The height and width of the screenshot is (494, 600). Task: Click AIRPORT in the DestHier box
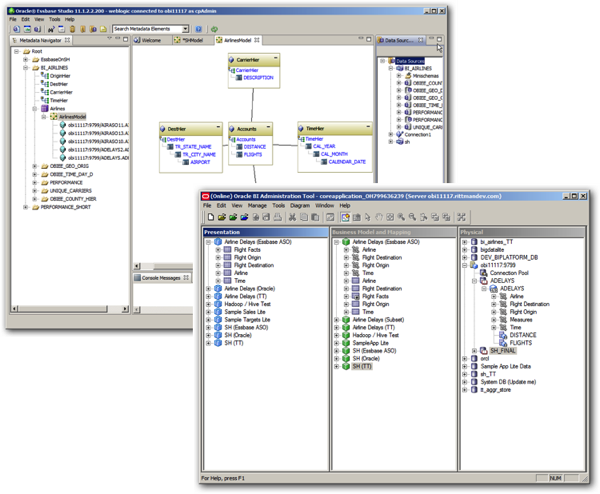tap(200, 162)
